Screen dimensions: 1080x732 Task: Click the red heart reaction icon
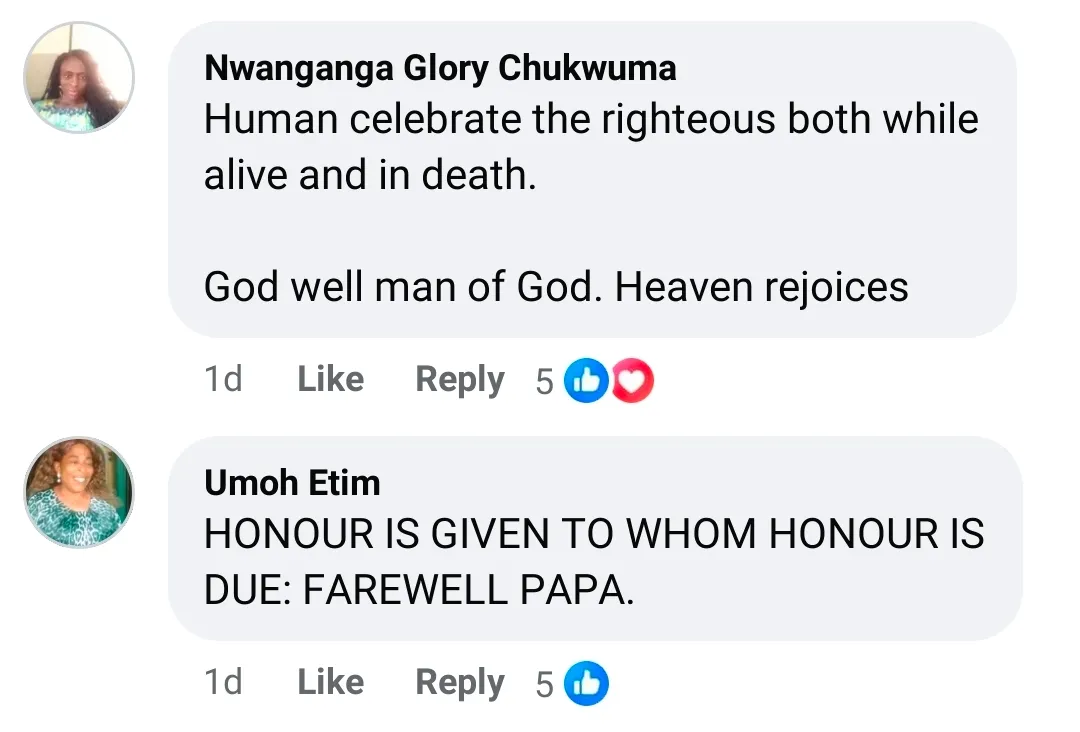tap(631, 381)
